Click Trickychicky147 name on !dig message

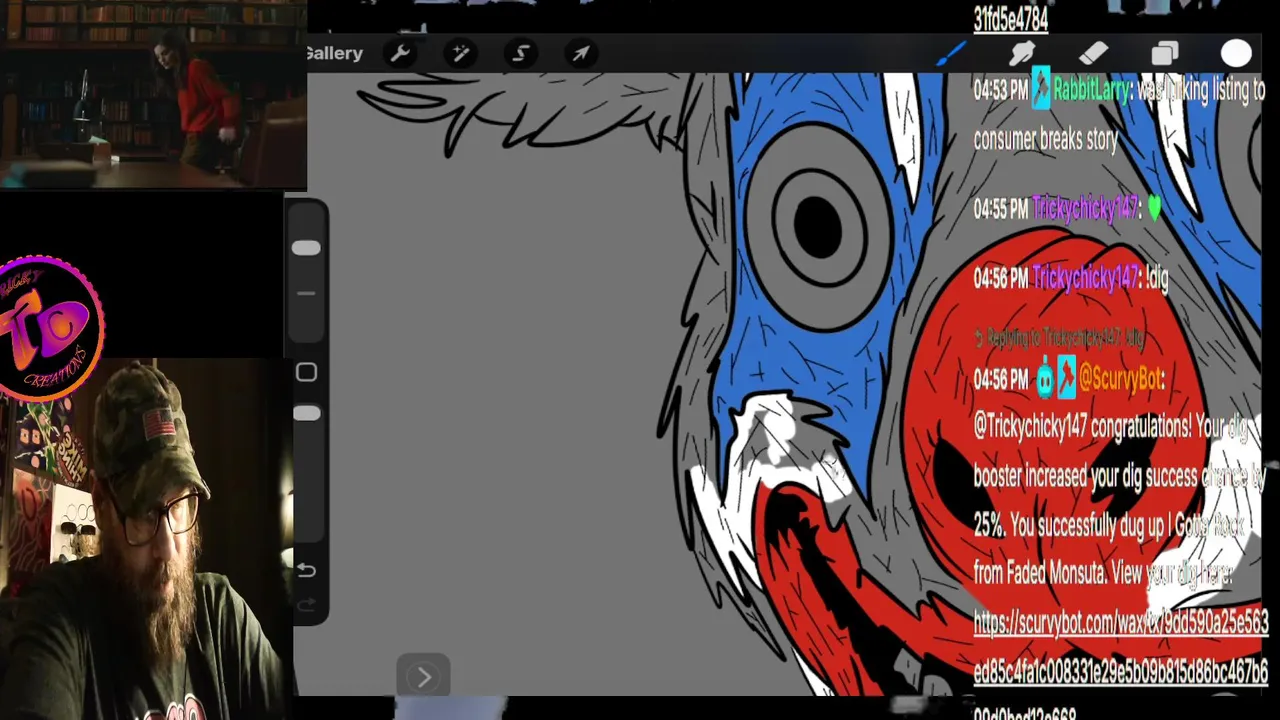coord(1085,278)
